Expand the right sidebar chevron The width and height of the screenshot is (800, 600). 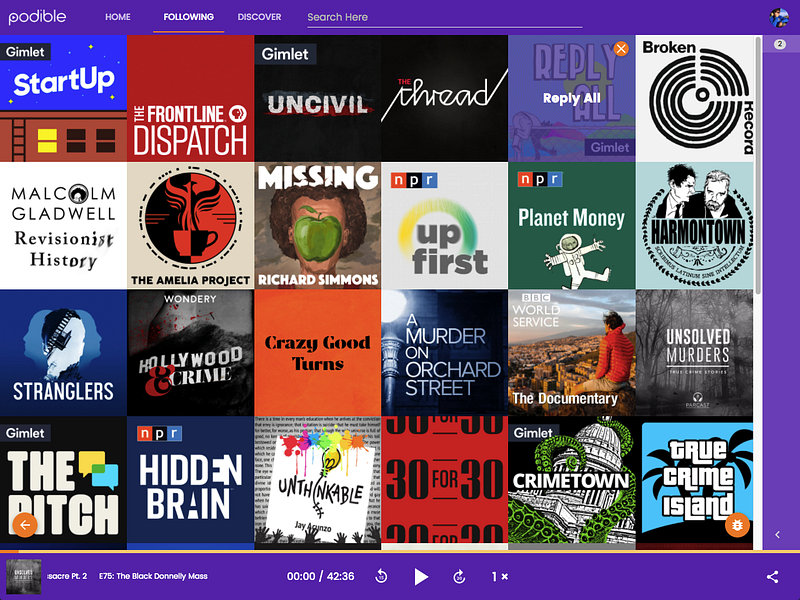click(x=778, y=535)
